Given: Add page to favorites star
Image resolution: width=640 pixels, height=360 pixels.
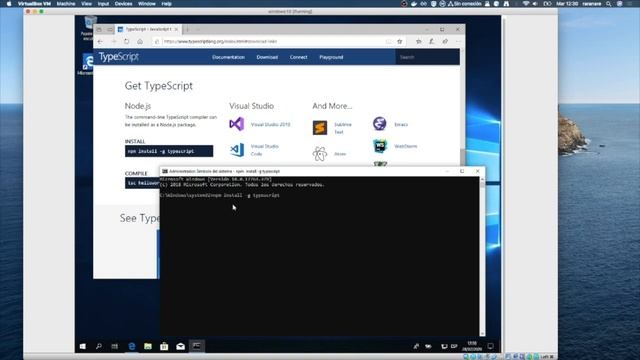Looking at the screenshot, I should click(x=400, y=42).
